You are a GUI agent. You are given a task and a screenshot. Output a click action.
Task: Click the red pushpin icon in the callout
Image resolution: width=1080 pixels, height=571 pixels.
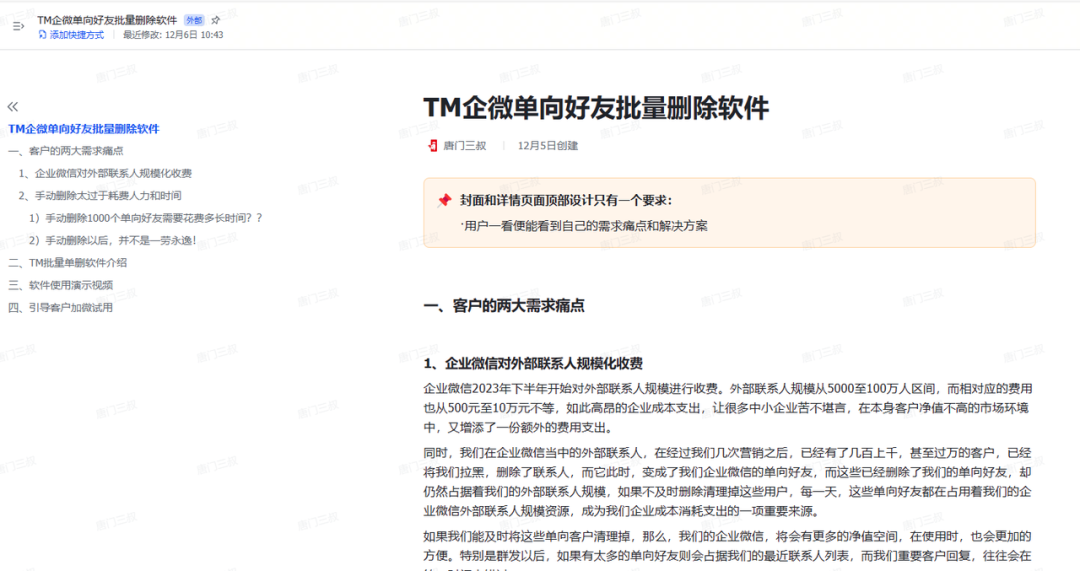pos(444,200)
